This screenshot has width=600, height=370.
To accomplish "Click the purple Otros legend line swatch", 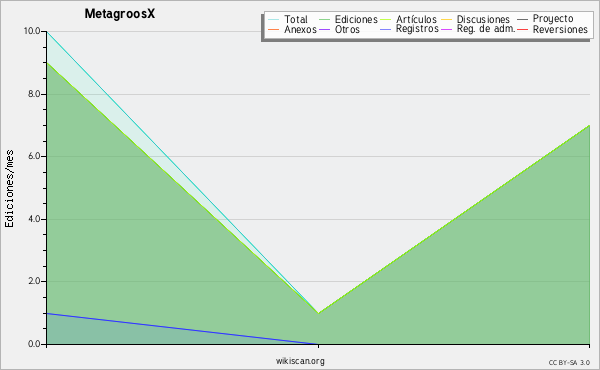I will coord(324,29).
